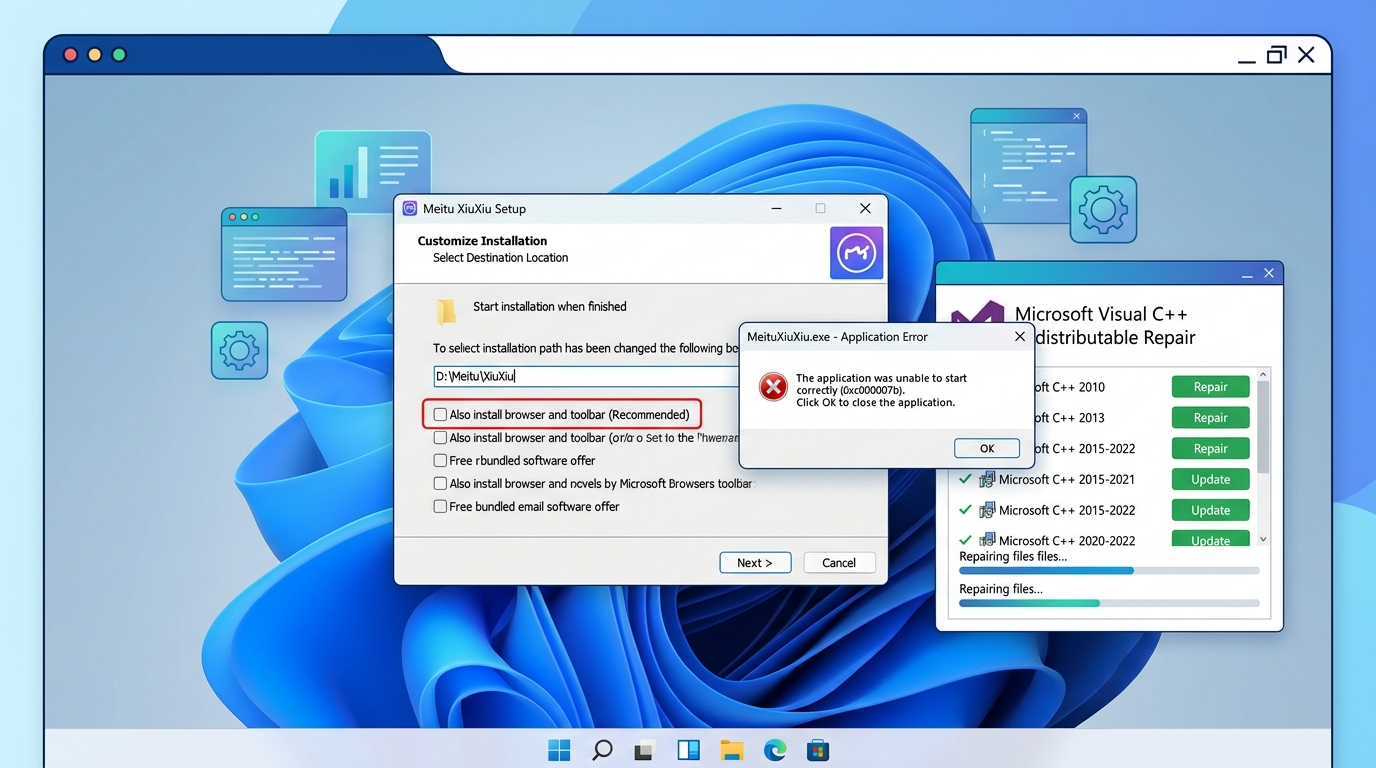This screenshot has width=1376, height=768.
Task: Update Microsoft C++ 2015-2021
Action: click(1210, 479)
